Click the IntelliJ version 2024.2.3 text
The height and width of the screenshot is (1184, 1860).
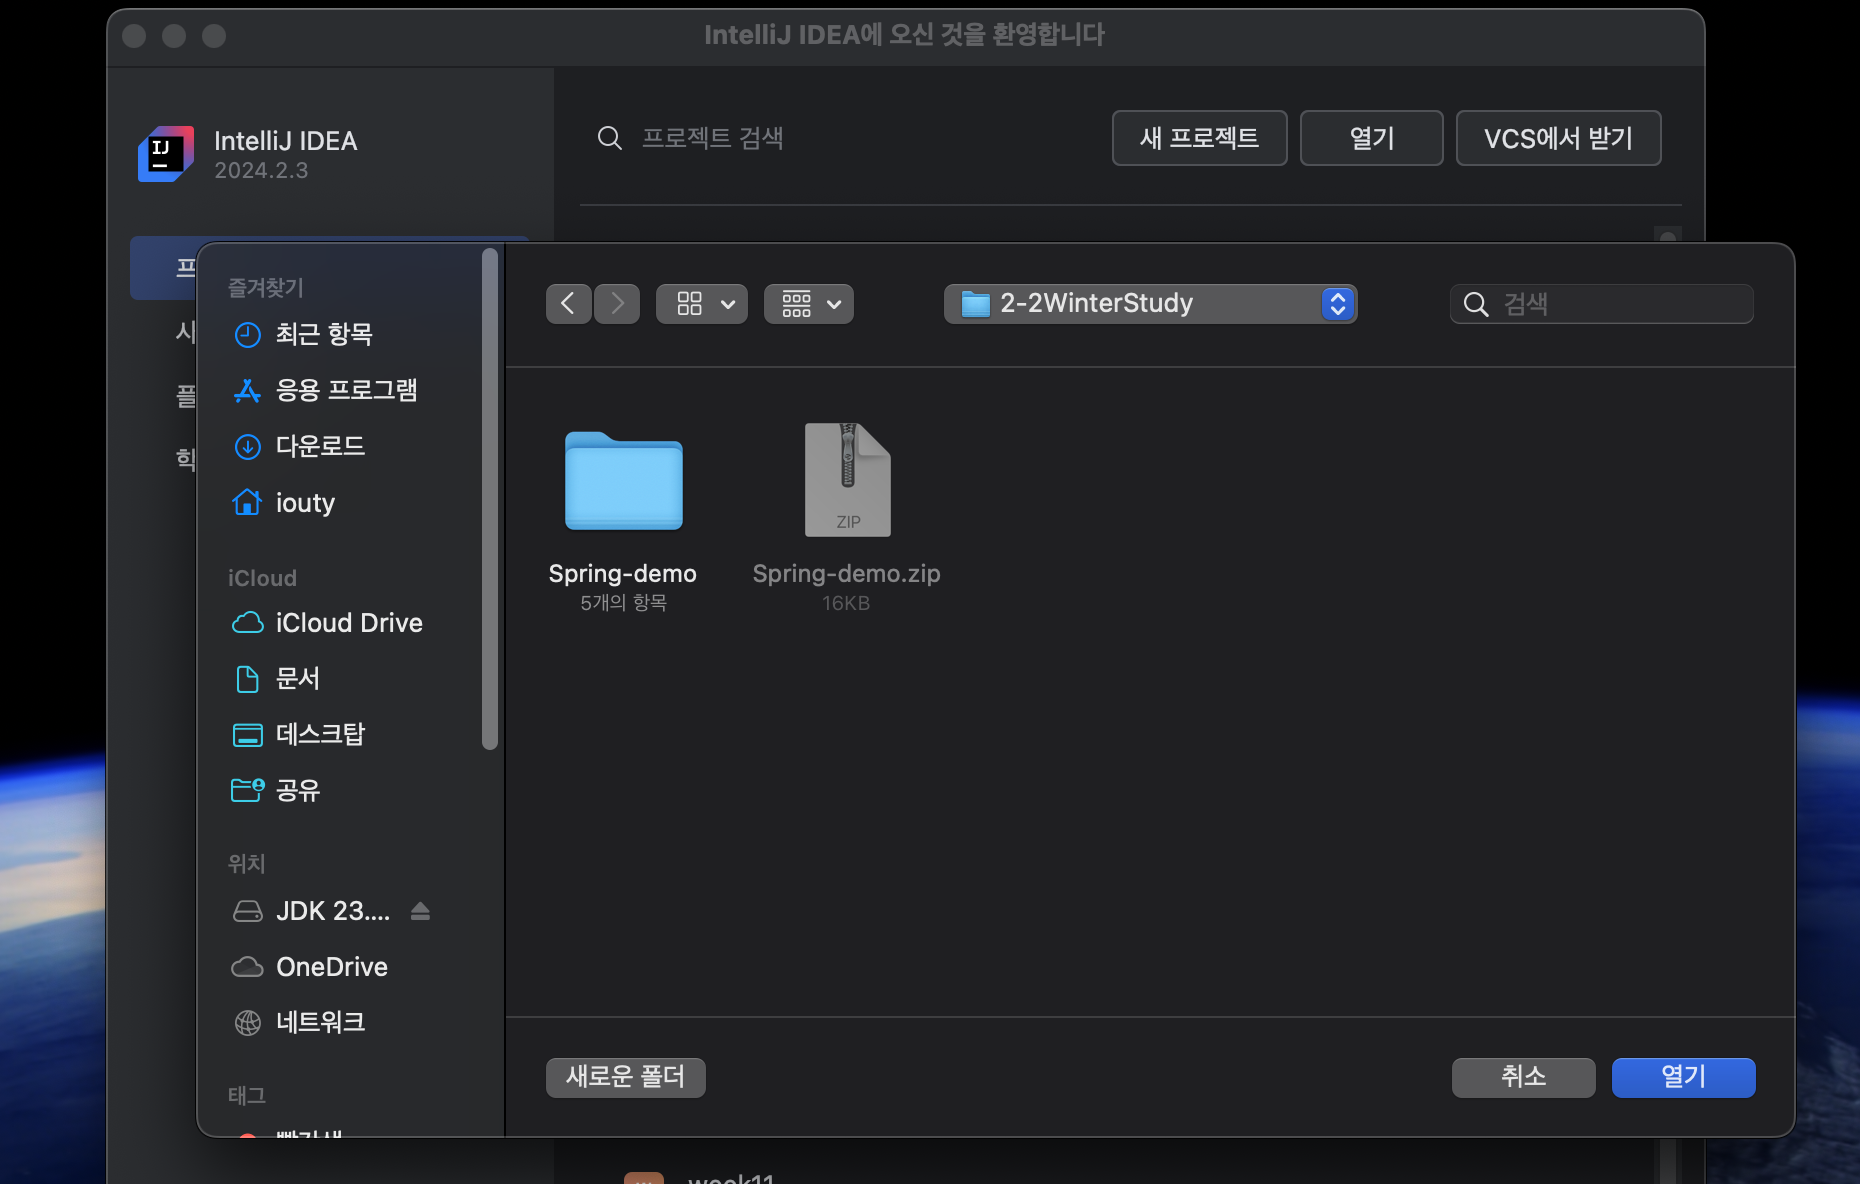click(x=261, y=171)
